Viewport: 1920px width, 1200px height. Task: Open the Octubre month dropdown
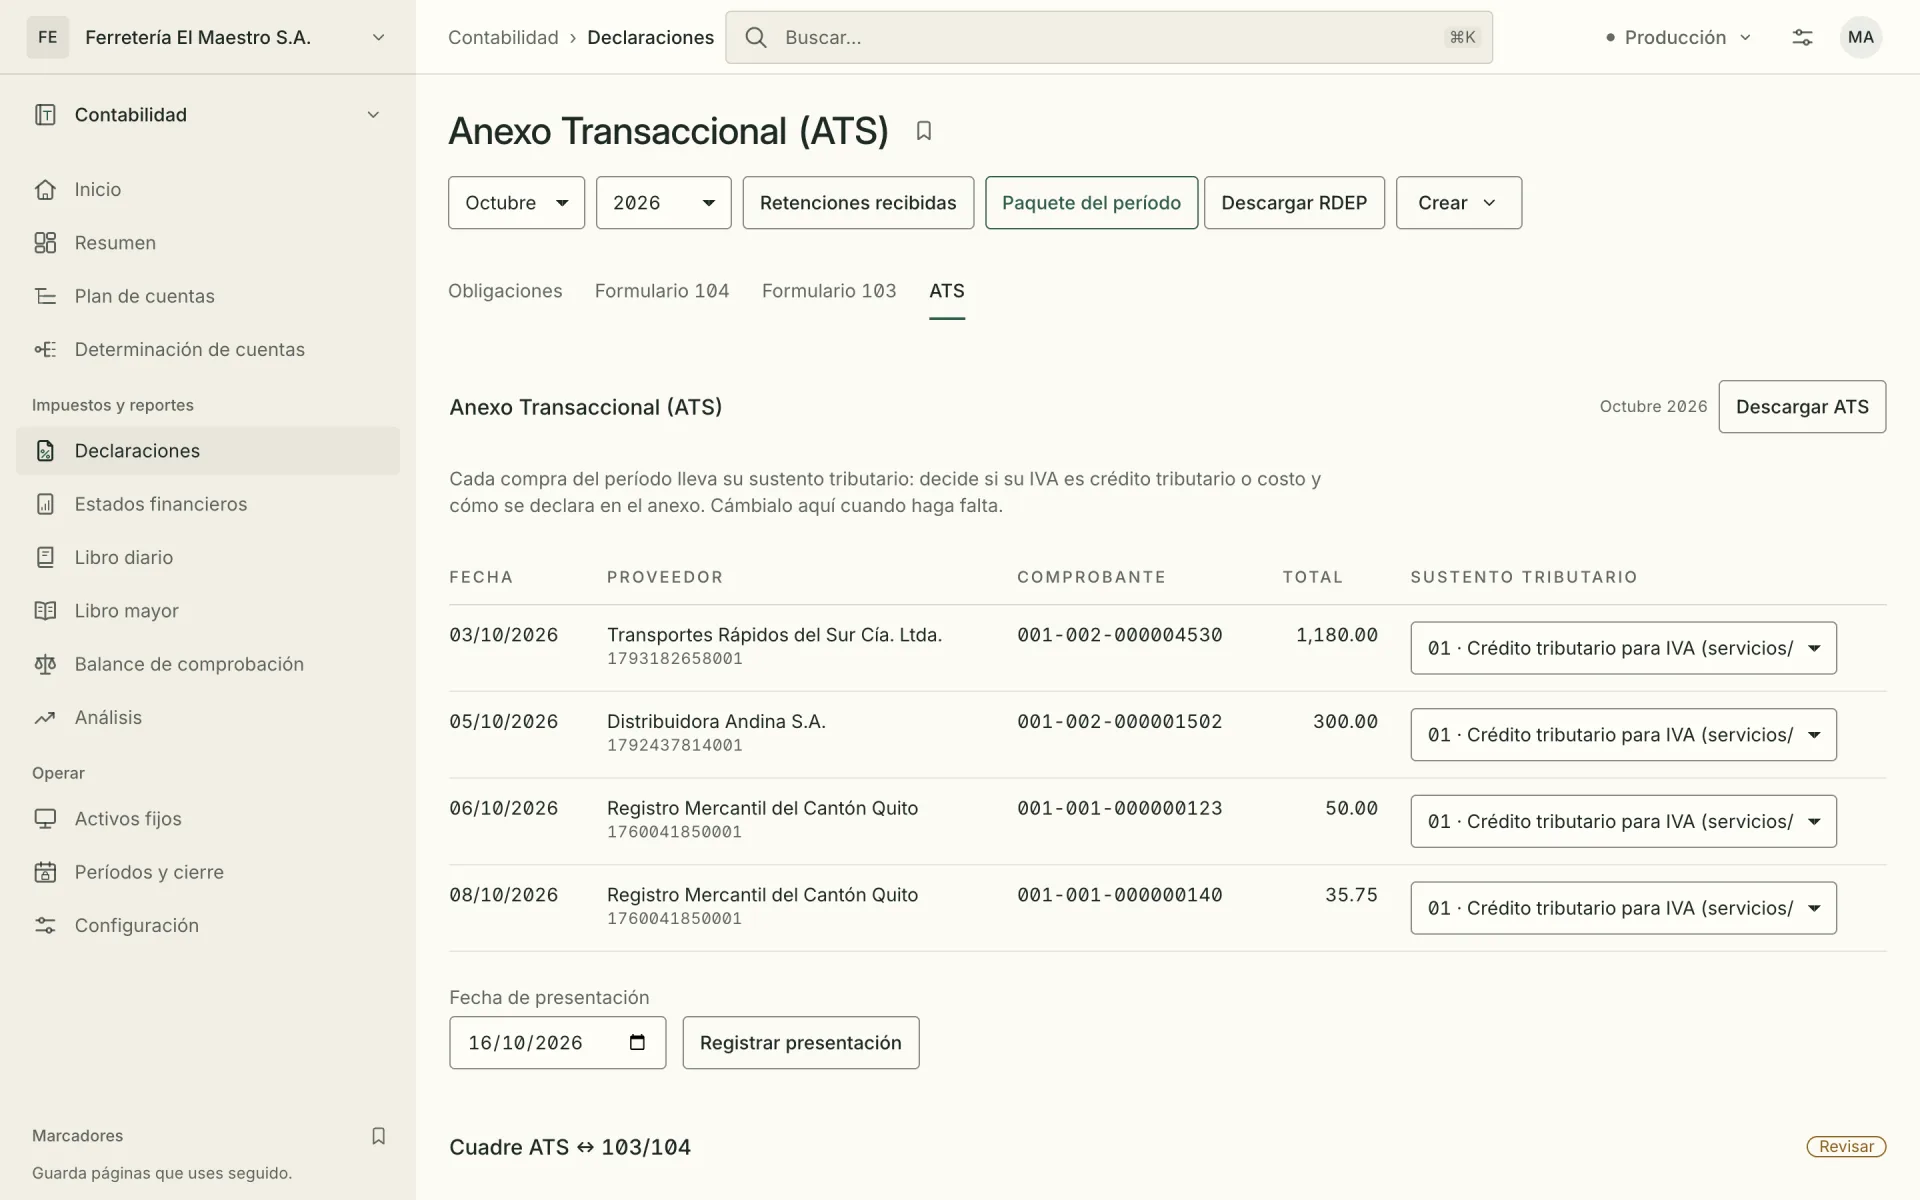[x=516, y=203]
